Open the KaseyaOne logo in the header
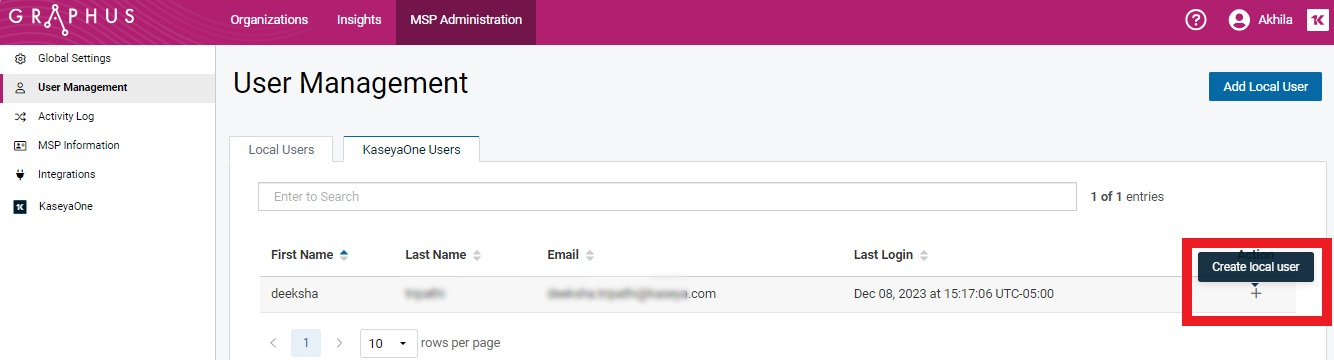This screenshot has width=1334, height=360. [1317, 20]
